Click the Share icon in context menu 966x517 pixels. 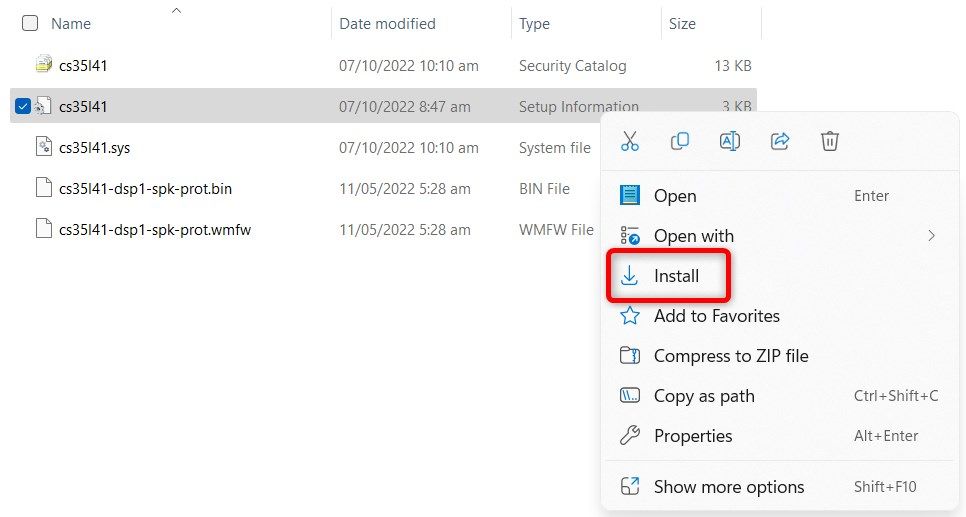tap(780, 141)
